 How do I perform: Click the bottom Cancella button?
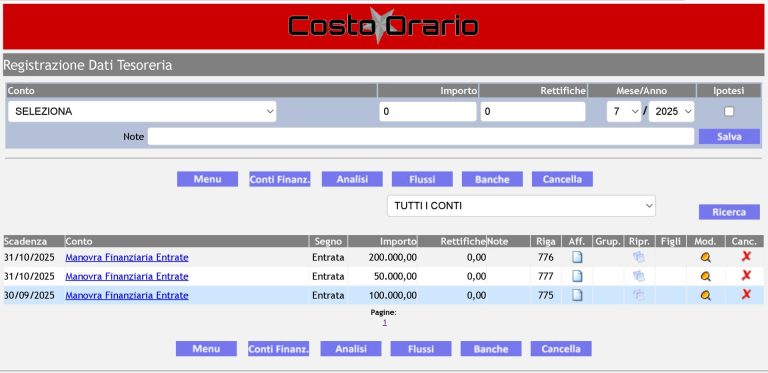coord(561,349)
